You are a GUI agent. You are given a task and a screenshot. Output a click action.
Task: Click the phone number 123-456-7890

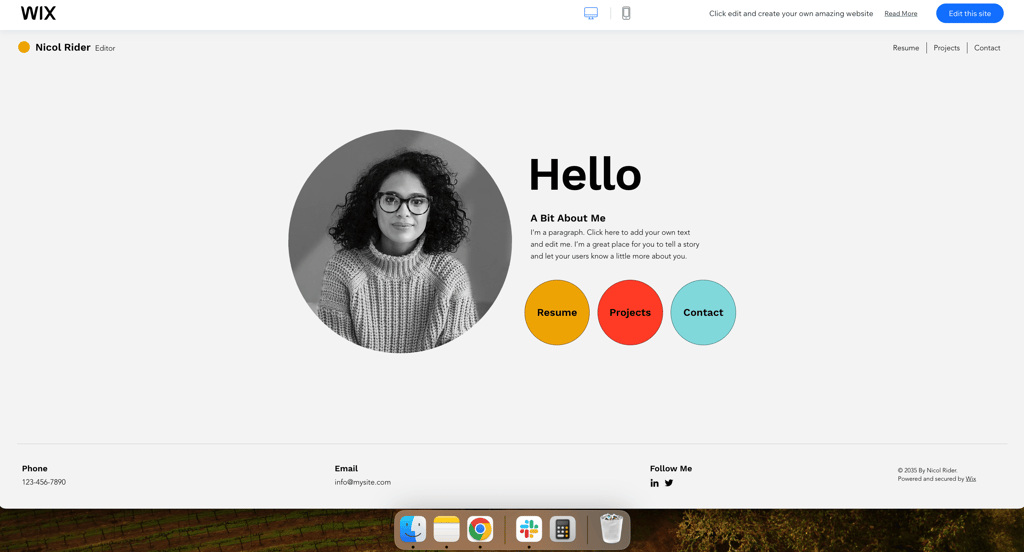[x=44, y=482]
